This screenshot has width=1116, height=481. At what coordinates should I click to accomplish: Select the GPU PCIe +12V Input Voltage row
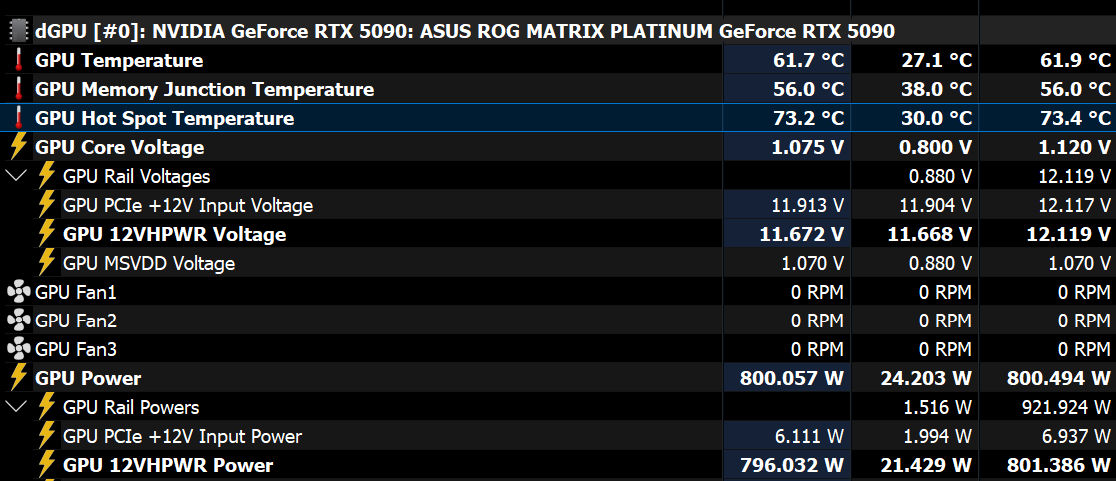558,205
